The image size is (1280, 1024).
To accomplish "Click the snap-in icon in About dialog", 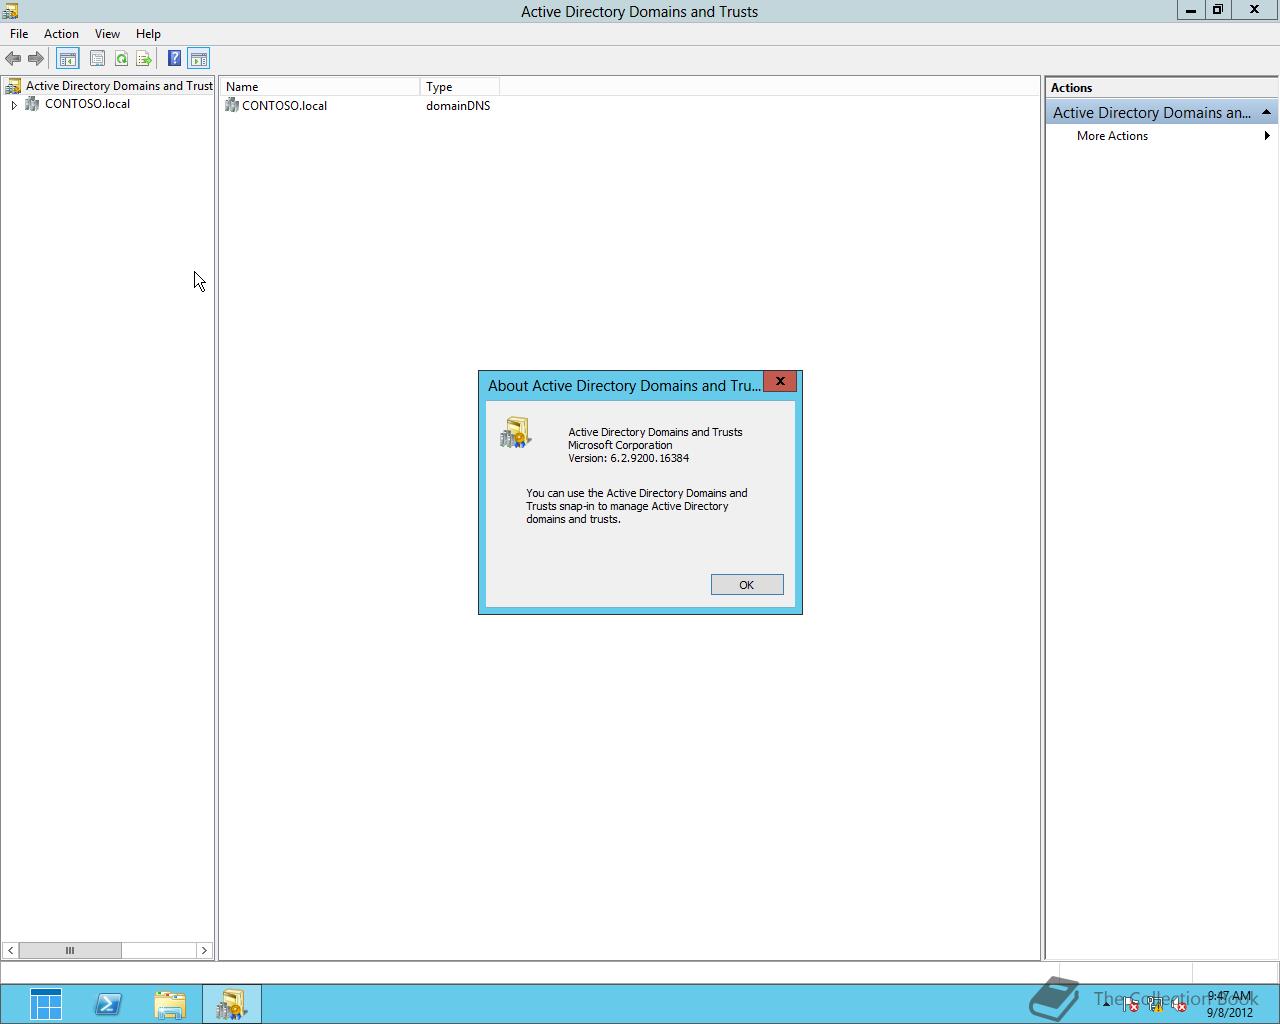I will (516, 433).
